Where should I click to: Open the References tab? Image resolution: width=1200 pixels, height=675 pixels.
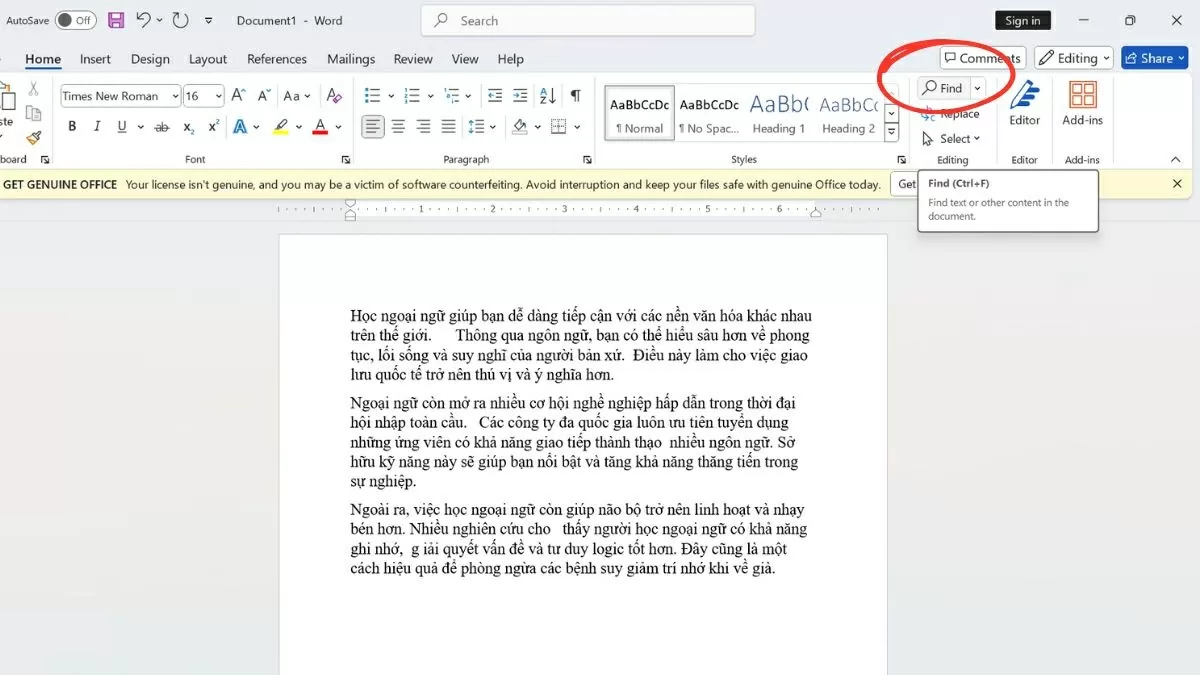tap(279, 59)
